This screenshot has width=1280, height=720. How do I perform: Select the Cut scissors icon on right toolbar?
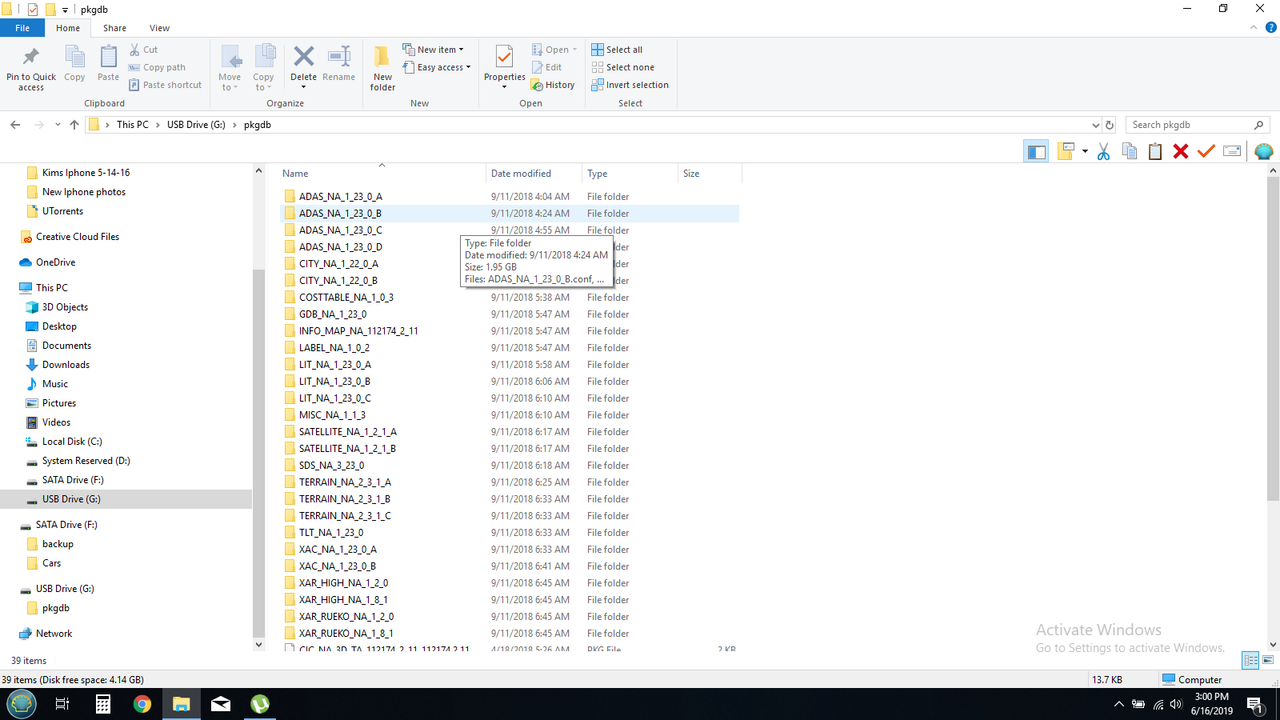click(x=1103, y=151)
